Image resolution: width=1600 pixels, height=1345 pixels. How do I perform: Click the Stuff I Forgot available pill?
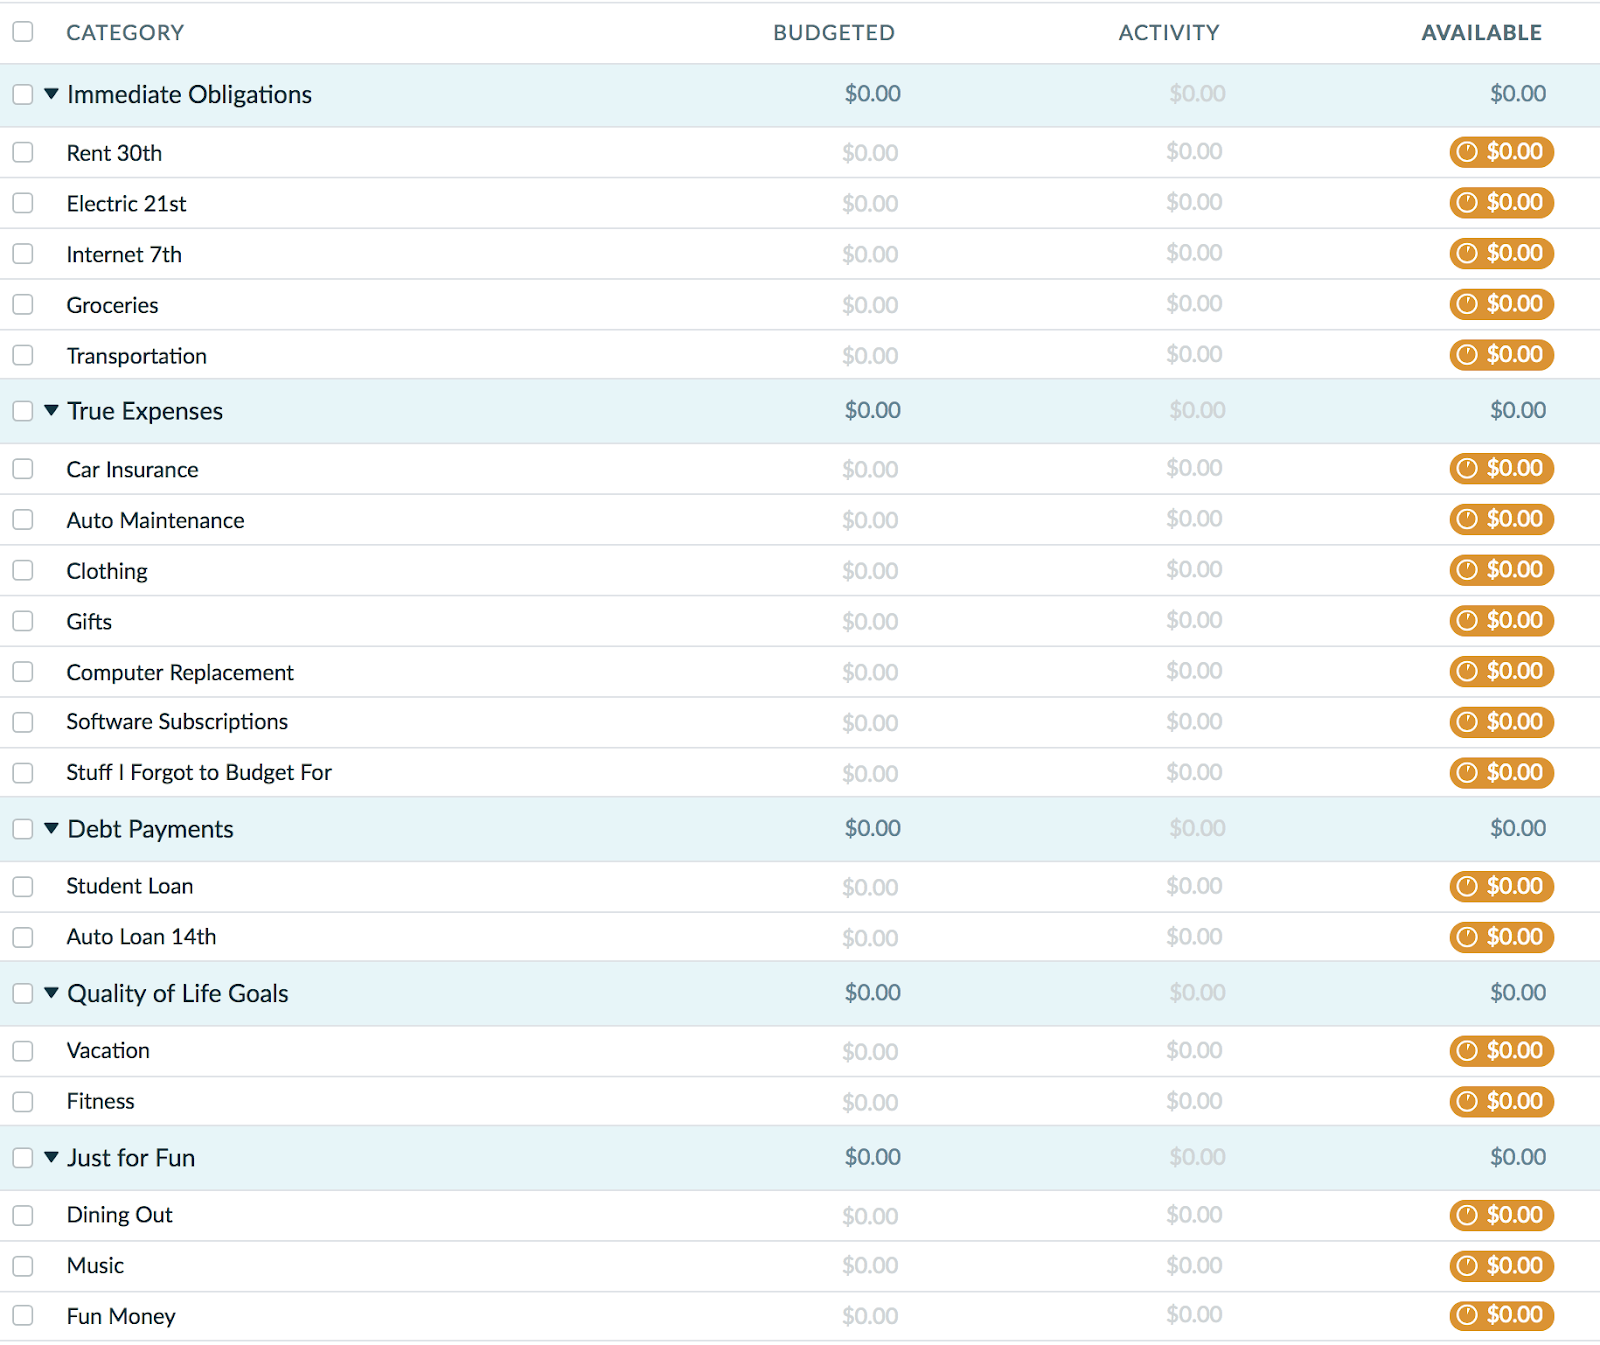pyautogui.click(x=1501, y=773)
